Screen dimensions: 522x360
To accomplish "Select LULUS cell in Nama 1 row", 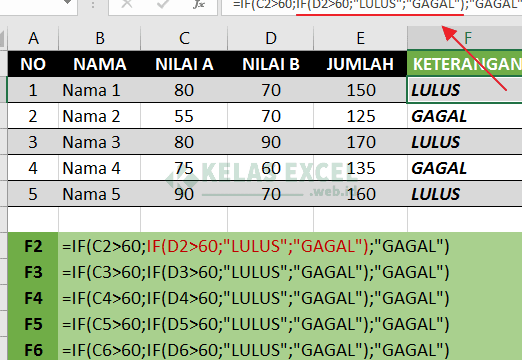I will click(465, 90).
